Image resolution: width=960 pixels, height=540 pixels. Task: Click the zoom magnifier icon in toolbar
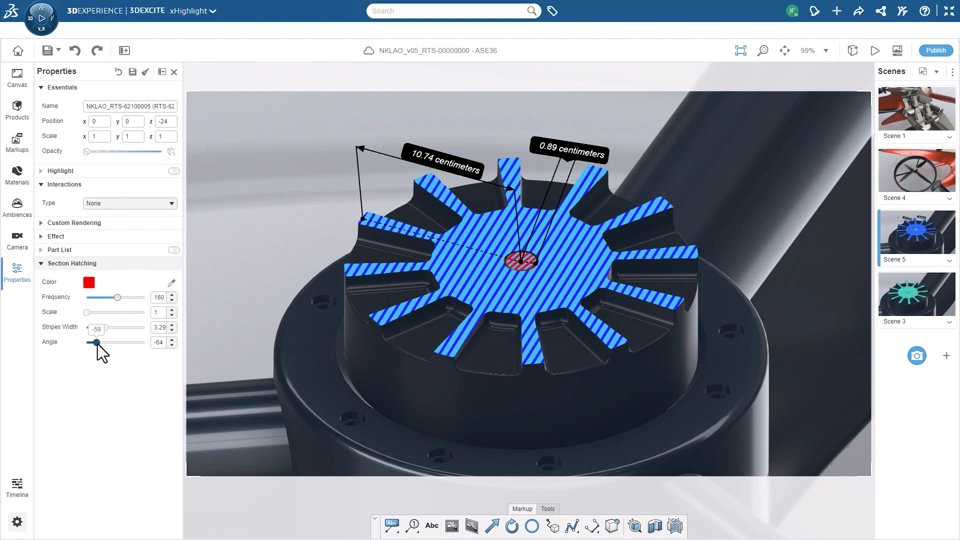pyautogui.click(x=762, y=50)
